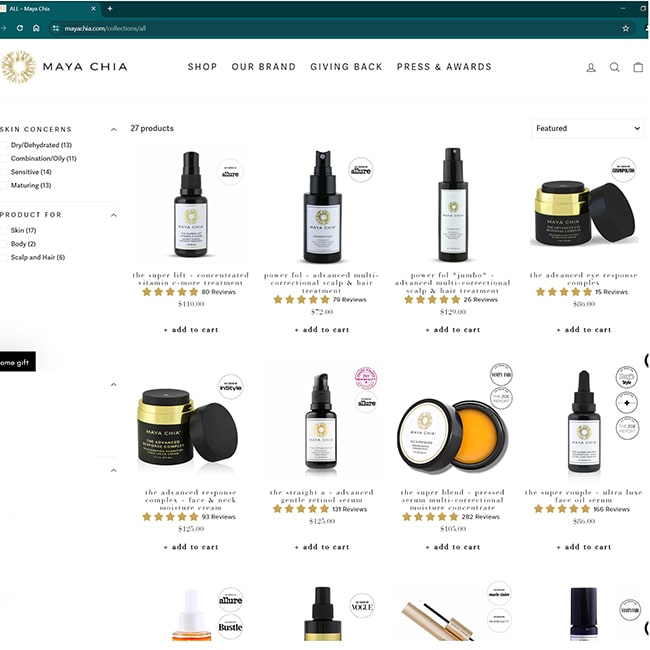Viewport: 650px width, 650px height.
Task: Click Zoe Report badge on super blend
Action: pos(501,398)
